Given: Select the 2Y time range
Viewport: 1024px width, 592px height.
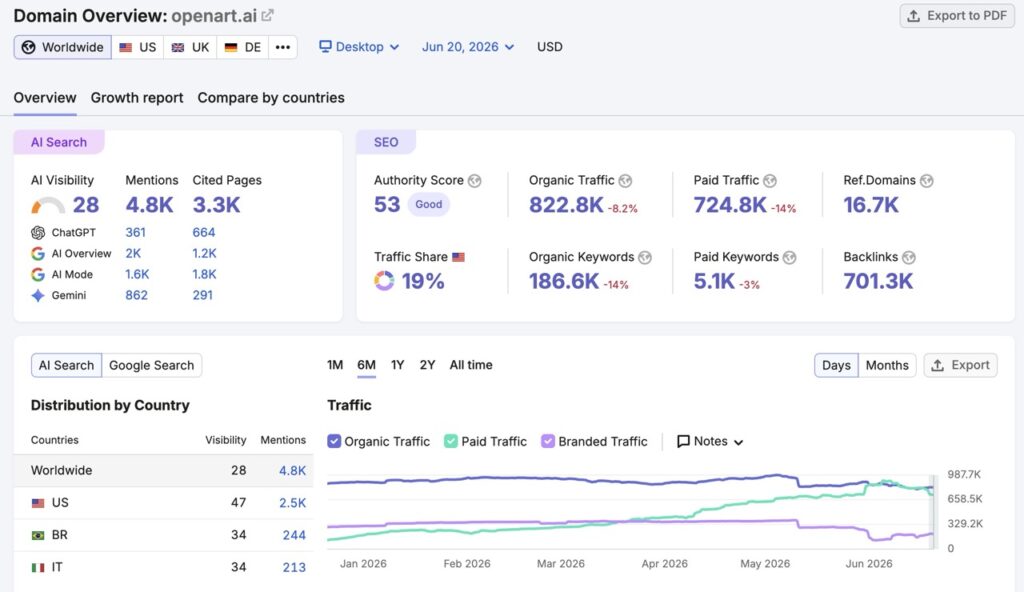Looking at the screenshot, I should (x=427, y=365).
